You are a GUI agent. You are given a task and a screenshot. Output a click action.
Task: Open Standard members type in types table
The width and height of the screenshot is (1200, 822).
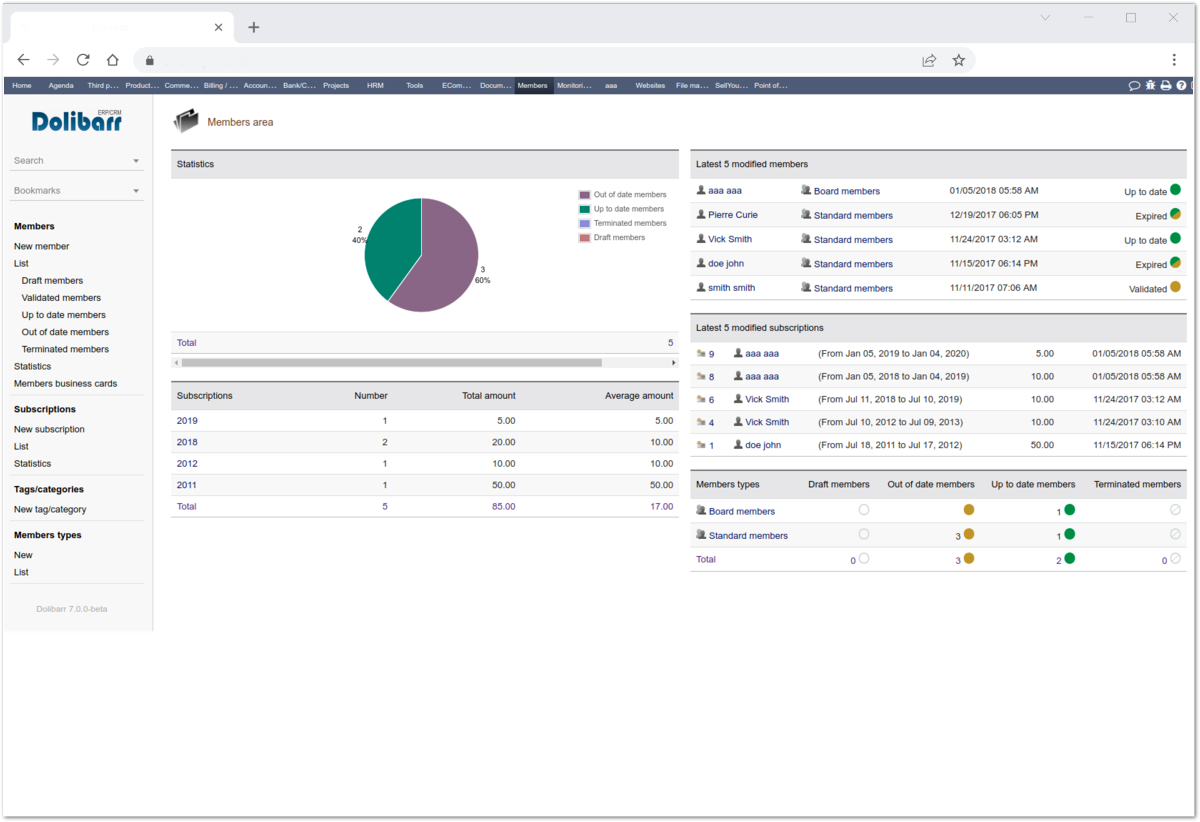[x=748, y=536]
